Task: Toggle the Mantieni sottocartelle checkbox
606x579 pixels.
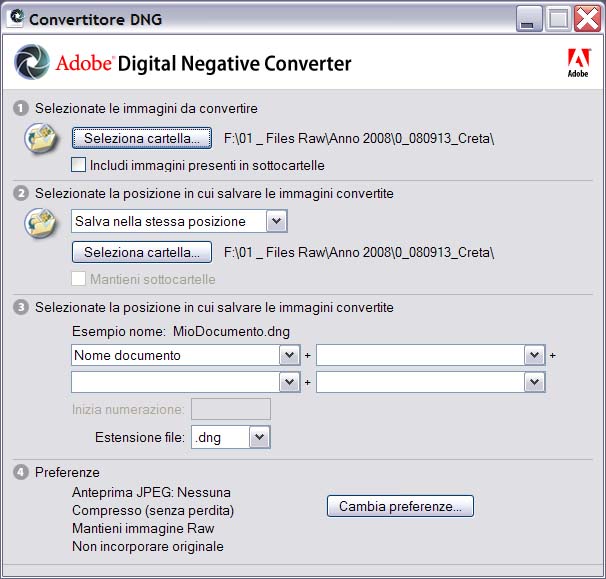Action: pos(78,279)
